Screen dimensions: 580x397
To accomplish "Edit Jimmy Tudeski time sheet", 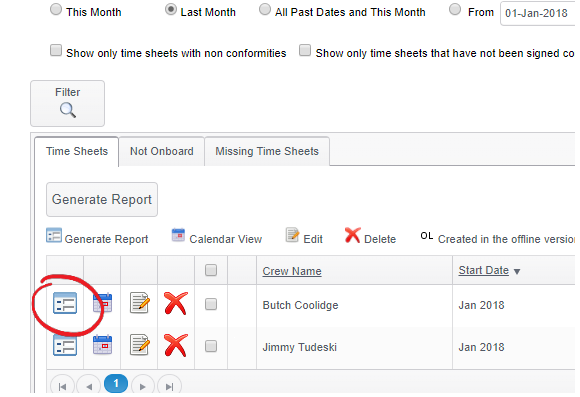I will click(x=139, y=345).
